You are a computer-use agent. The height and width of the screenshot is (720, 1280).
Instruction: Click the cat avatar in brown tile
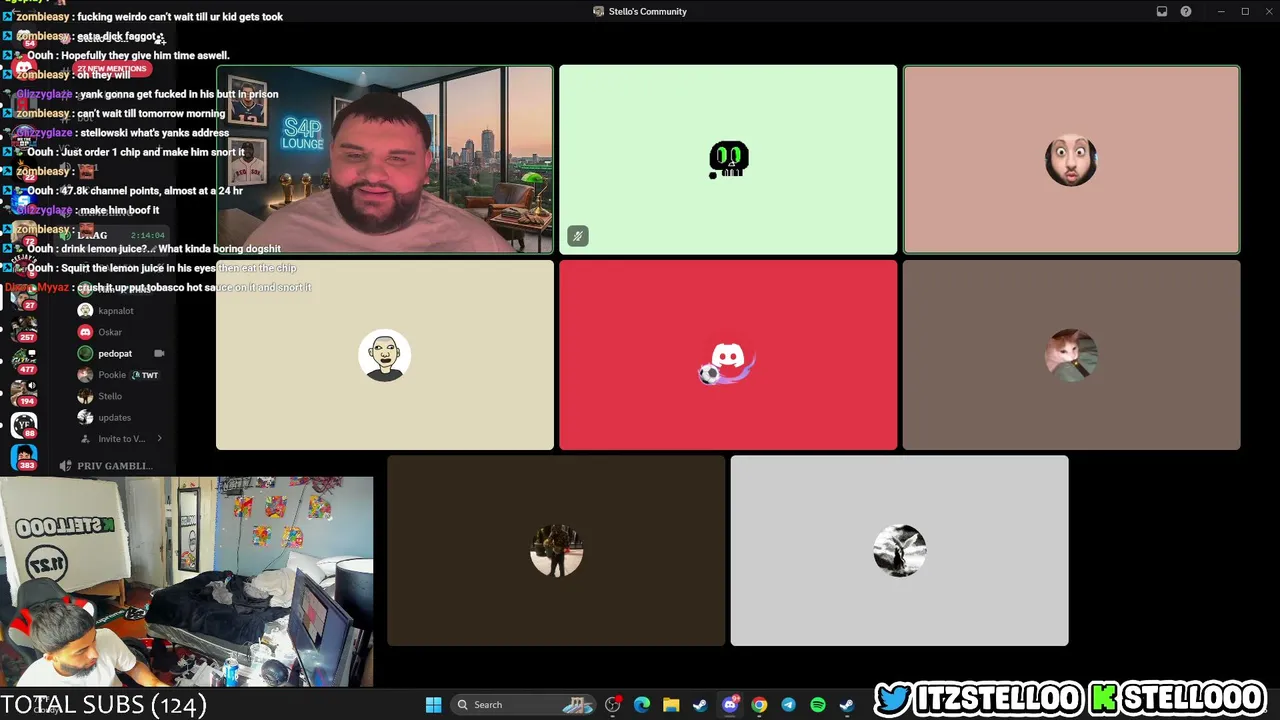coord(1071,355)
